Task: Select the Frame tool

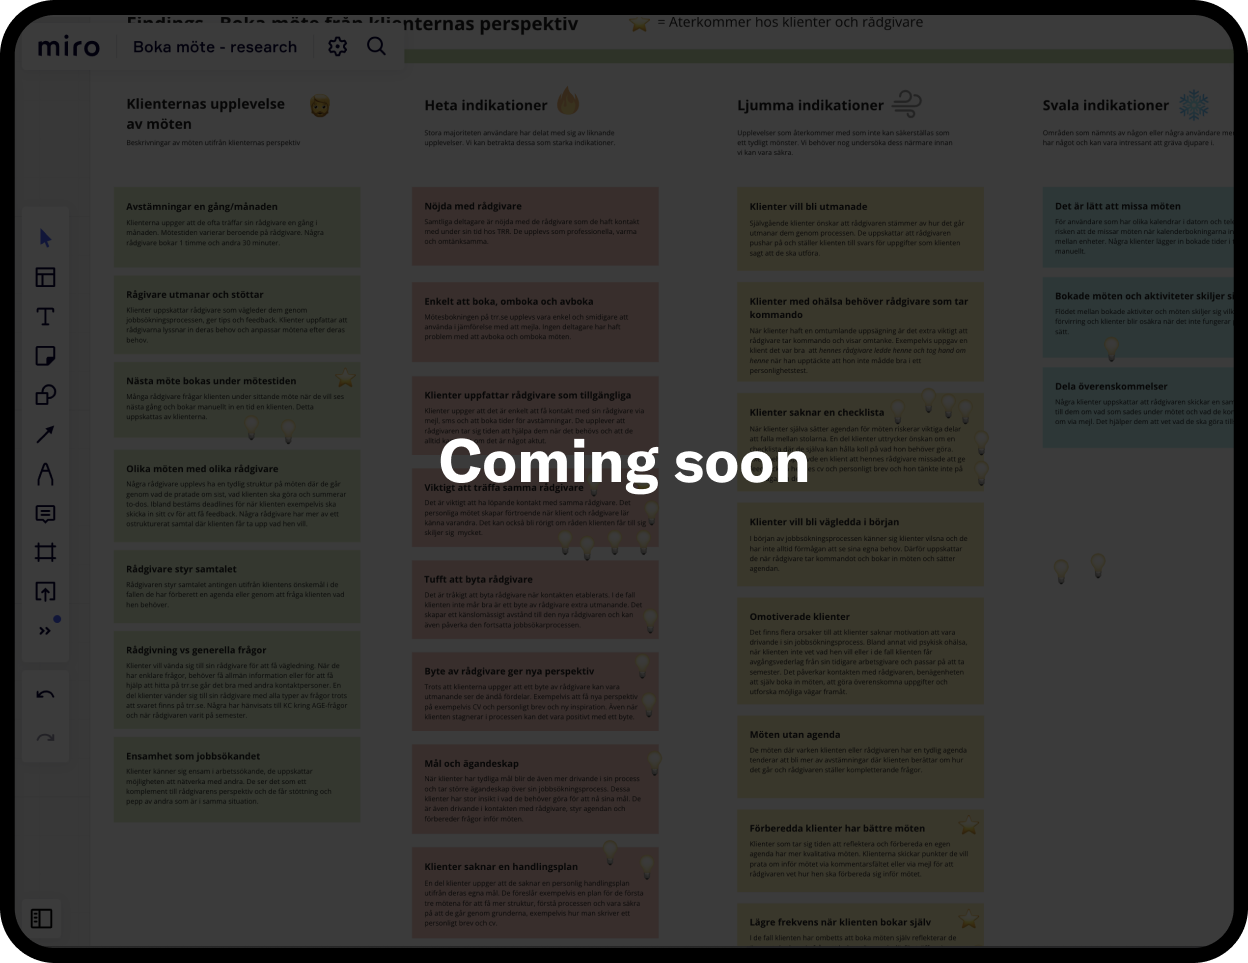Action: tap(45, 552)
